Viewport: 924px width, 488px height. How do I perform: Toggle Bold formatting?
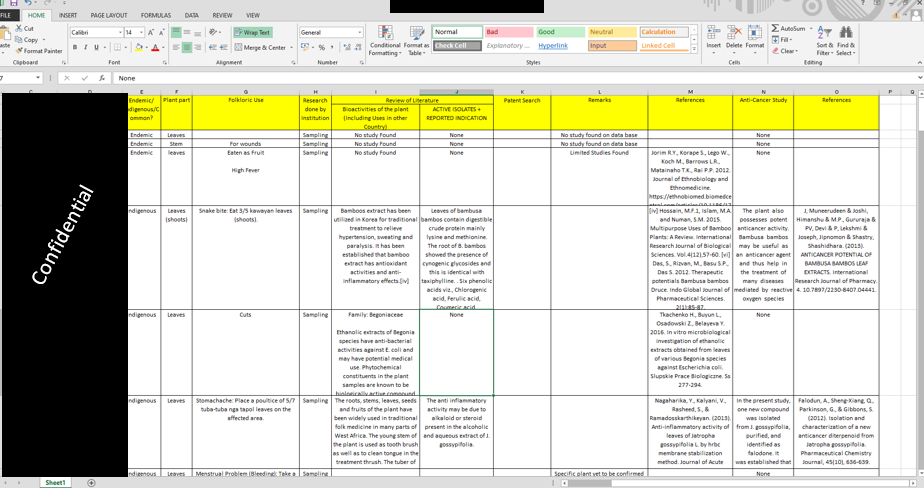pyautogui.click(x=75, y=47)
